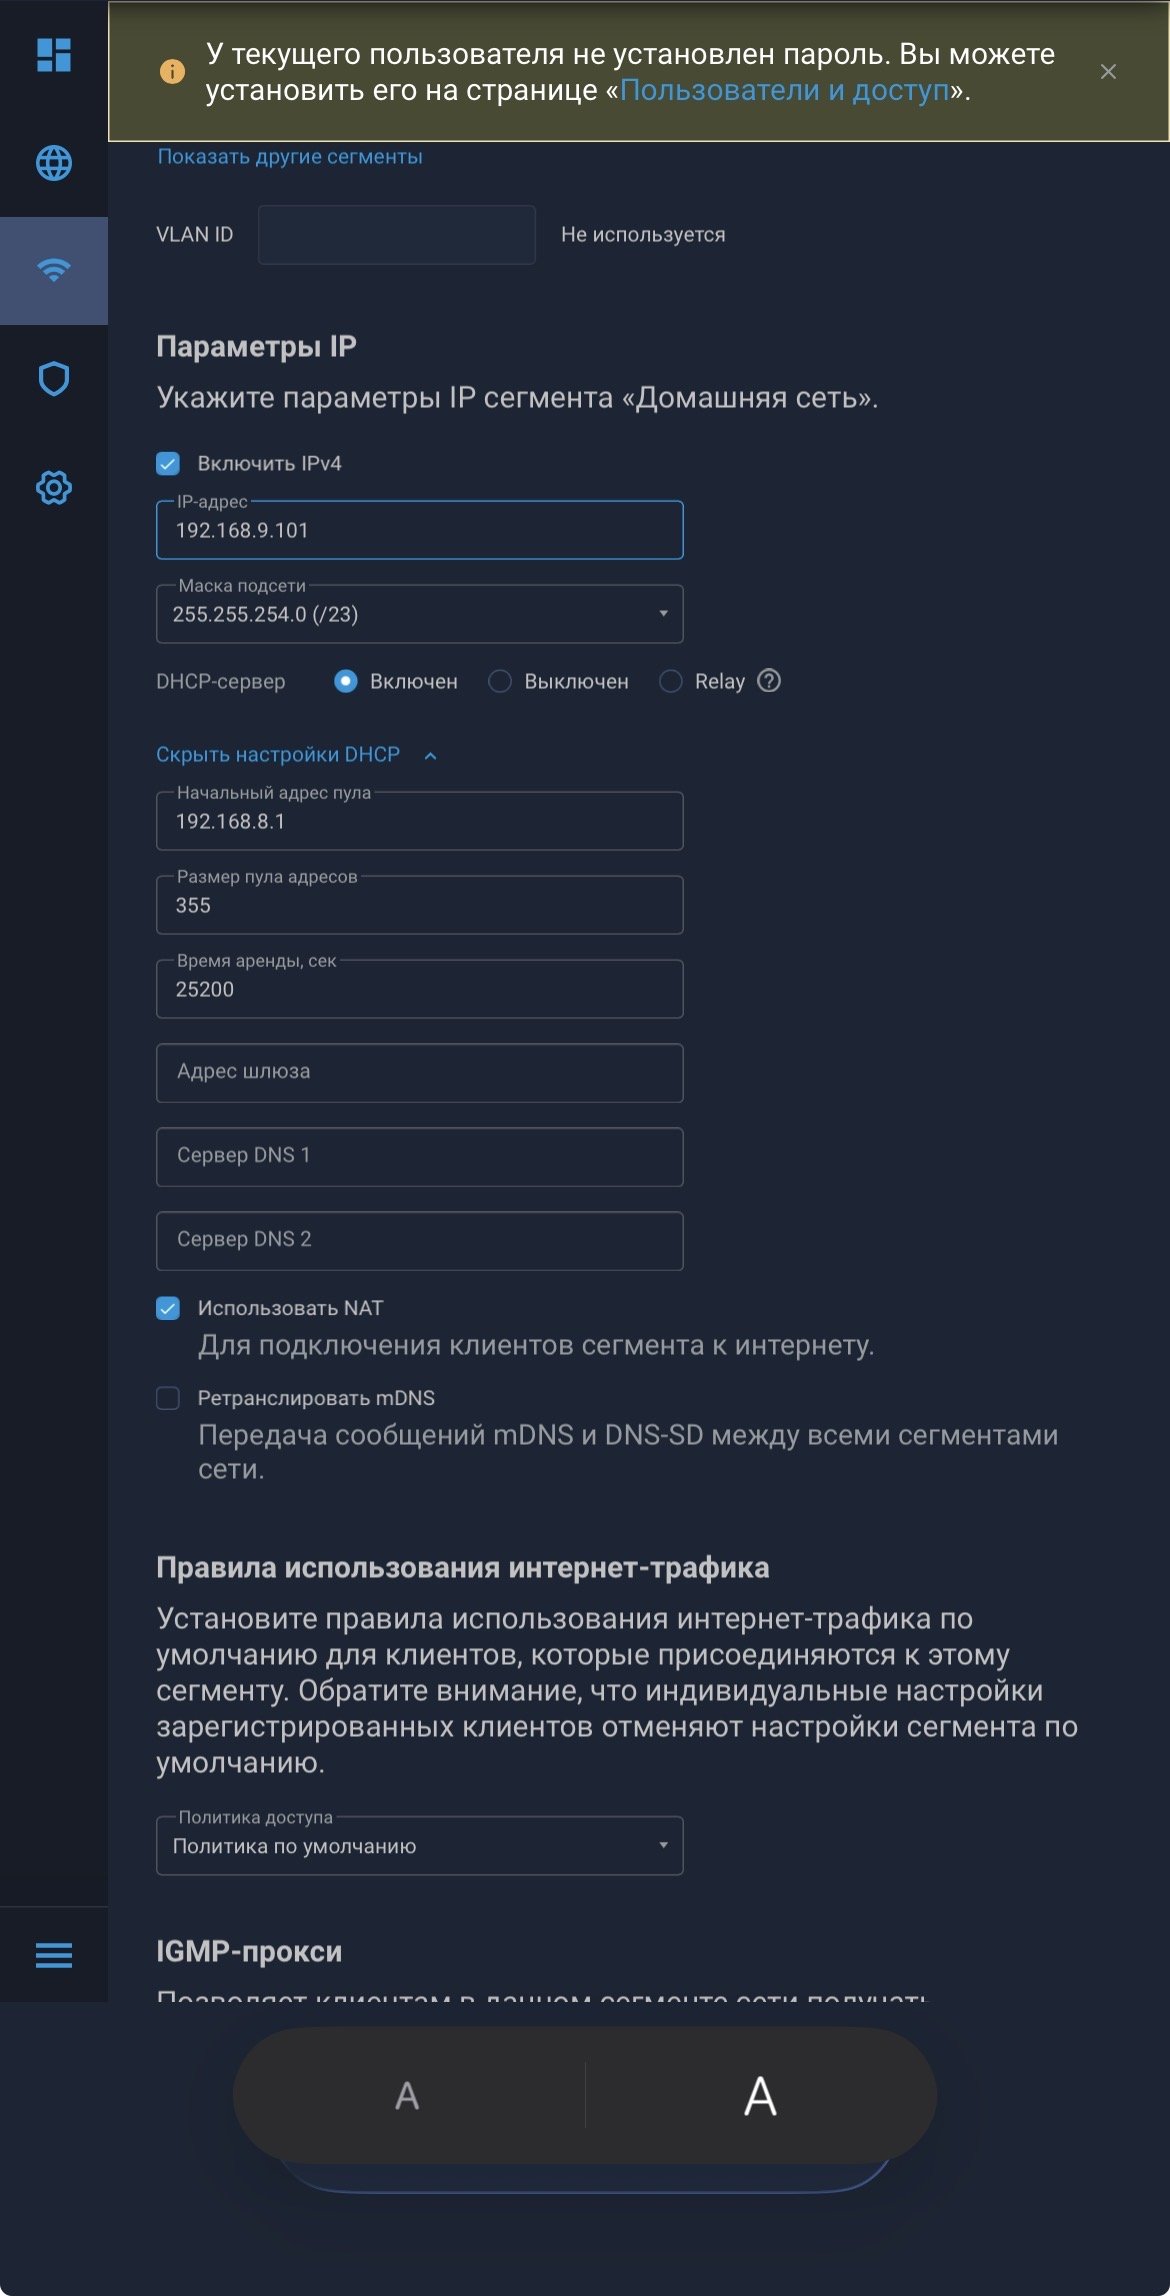The image size is (1170, 2296).
Task: Open the shield security section
Action: pos(54,379)
